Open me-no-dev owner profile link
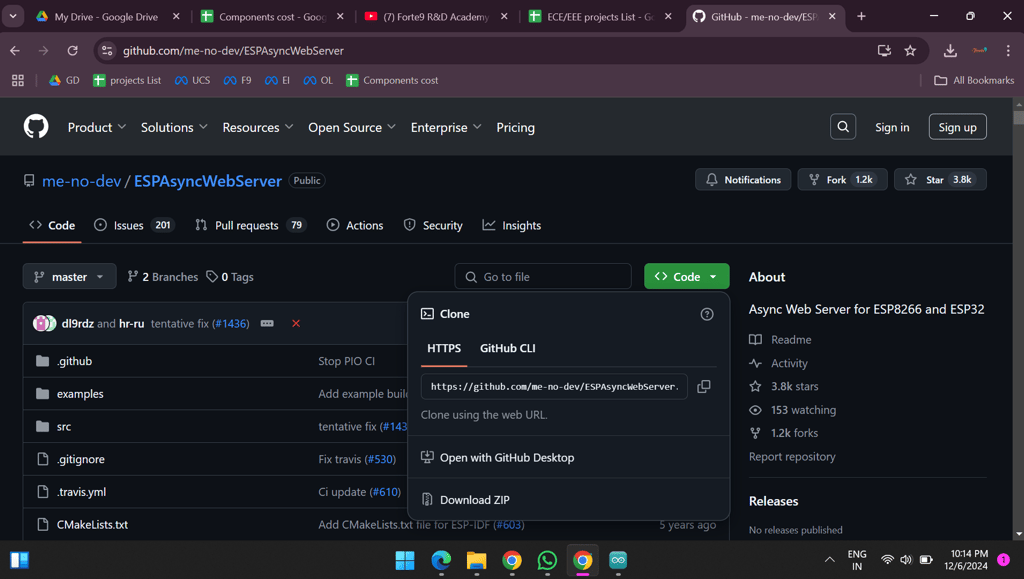The height and width of the screenshot is (579, 1024). click(82, 181)
